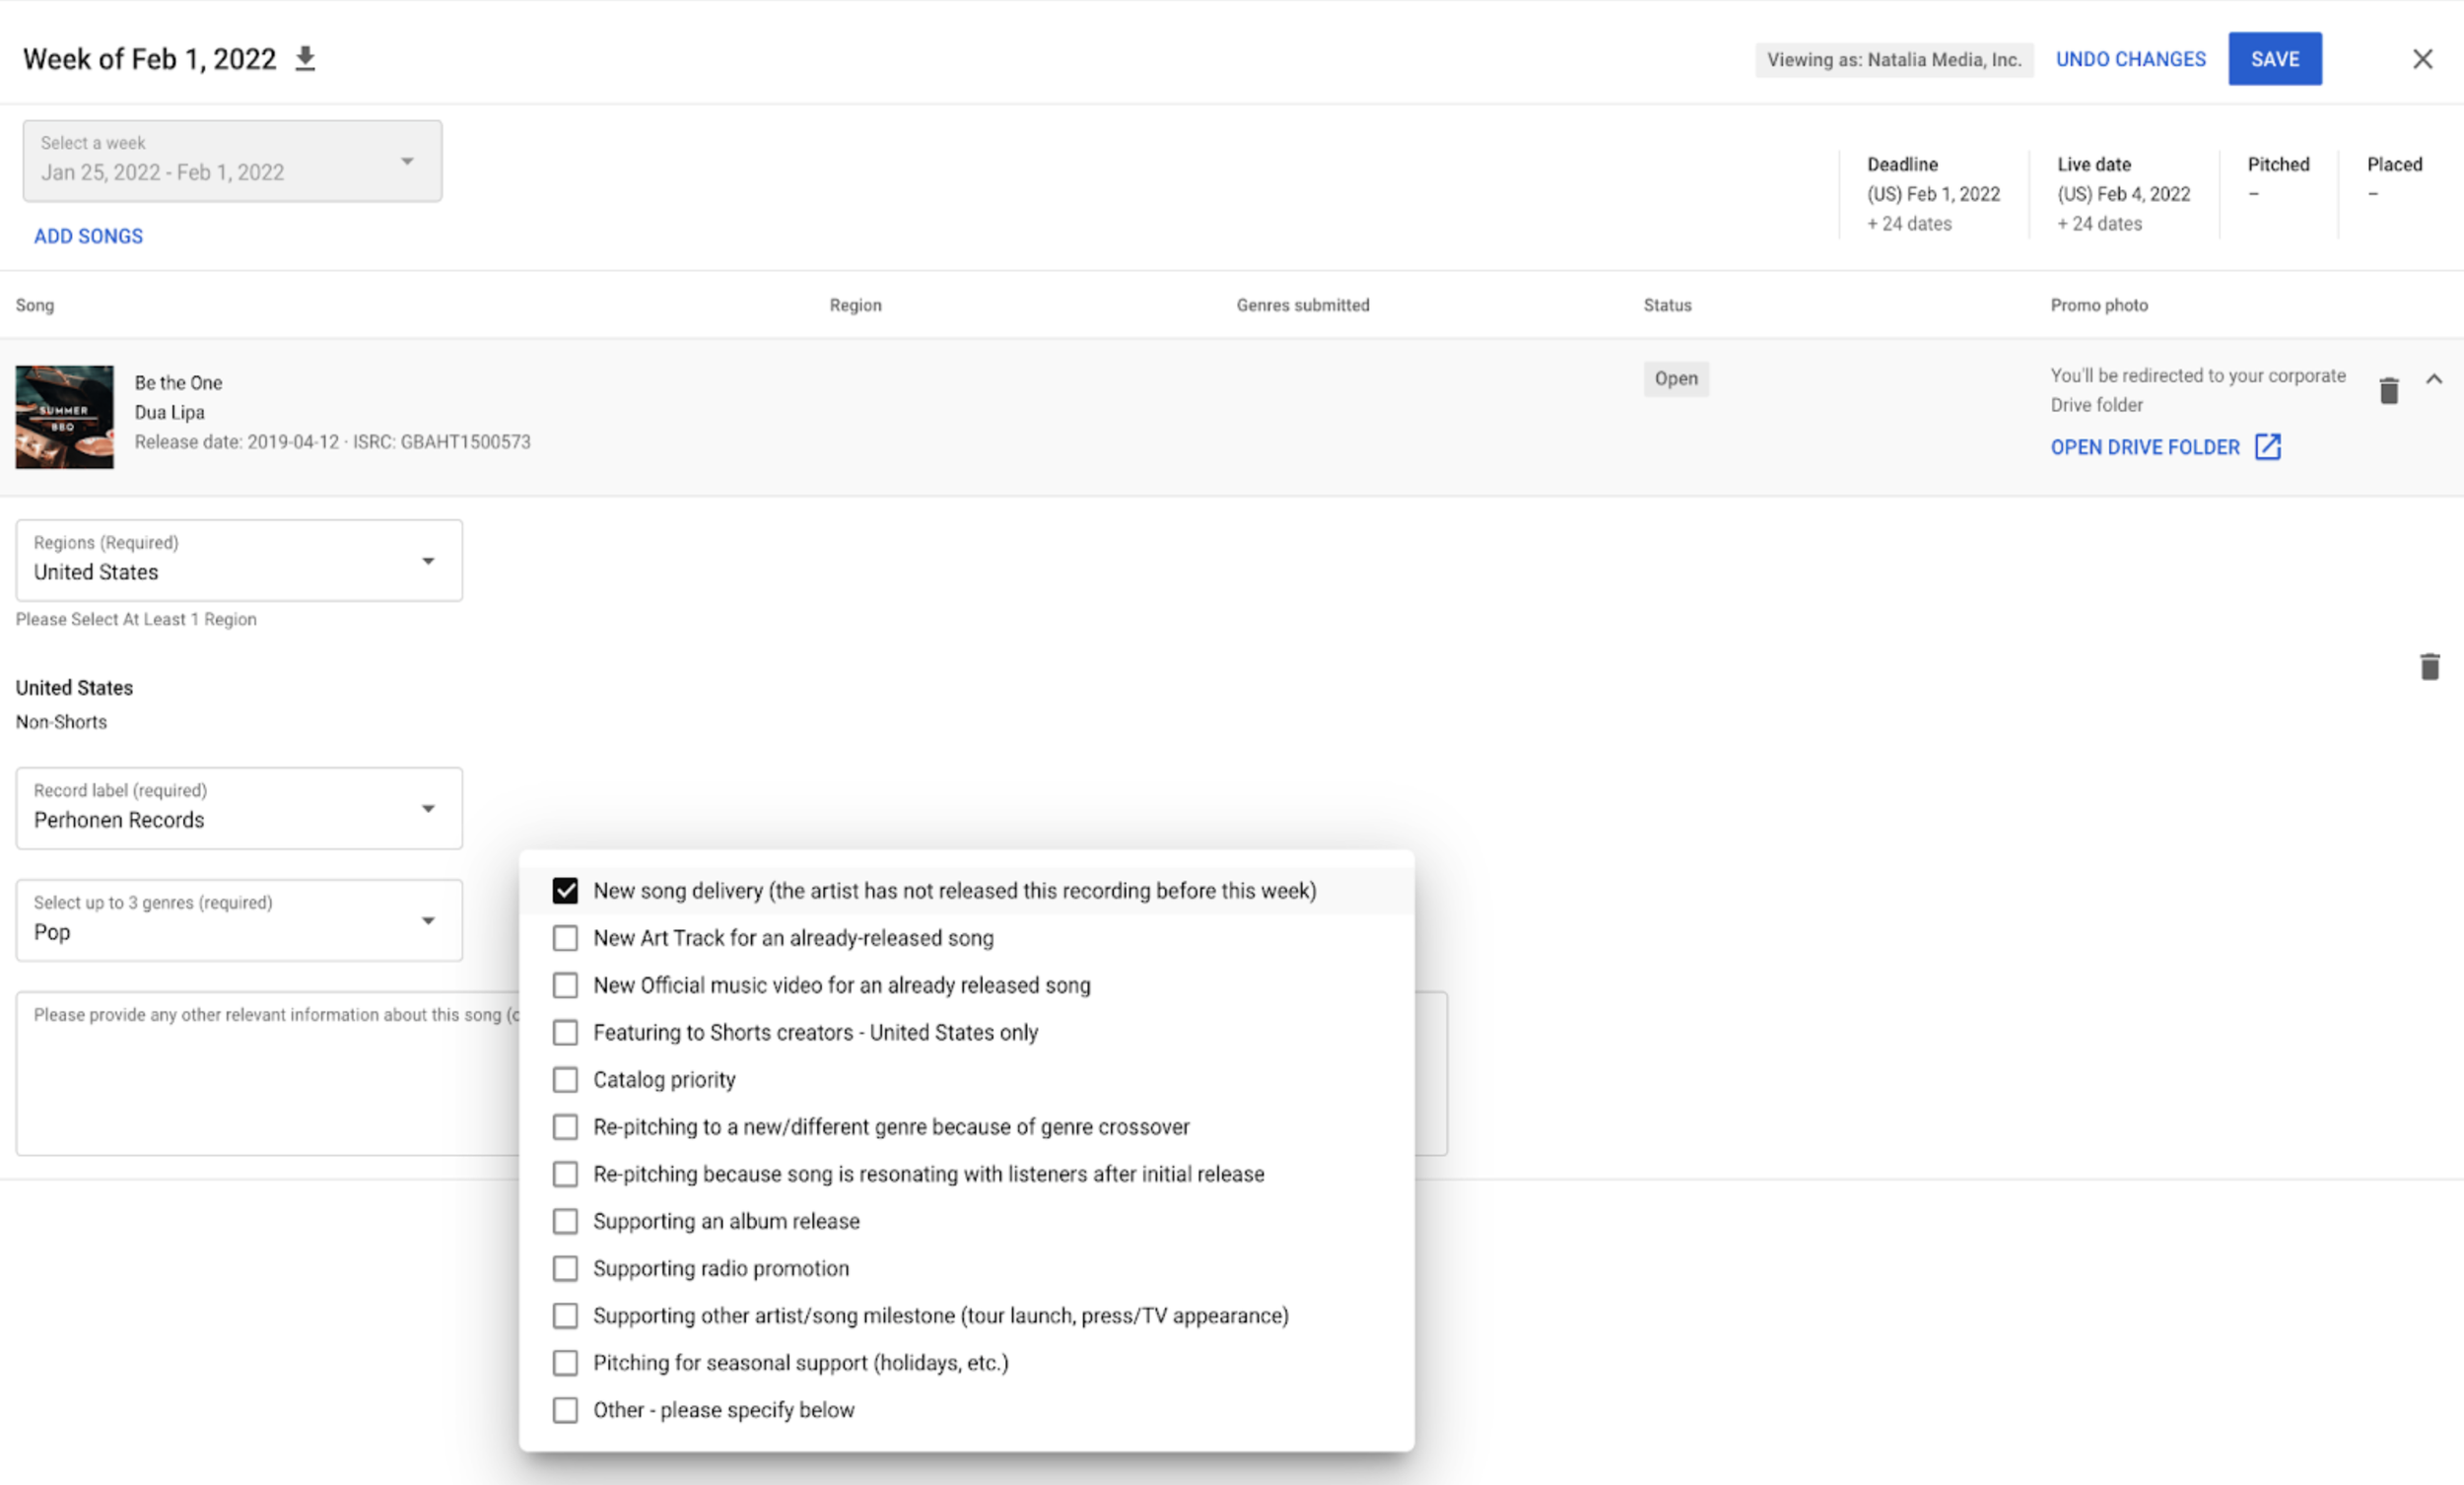Click the Add Songs link
The image size is (2464, 1485).
pos(88,236)
